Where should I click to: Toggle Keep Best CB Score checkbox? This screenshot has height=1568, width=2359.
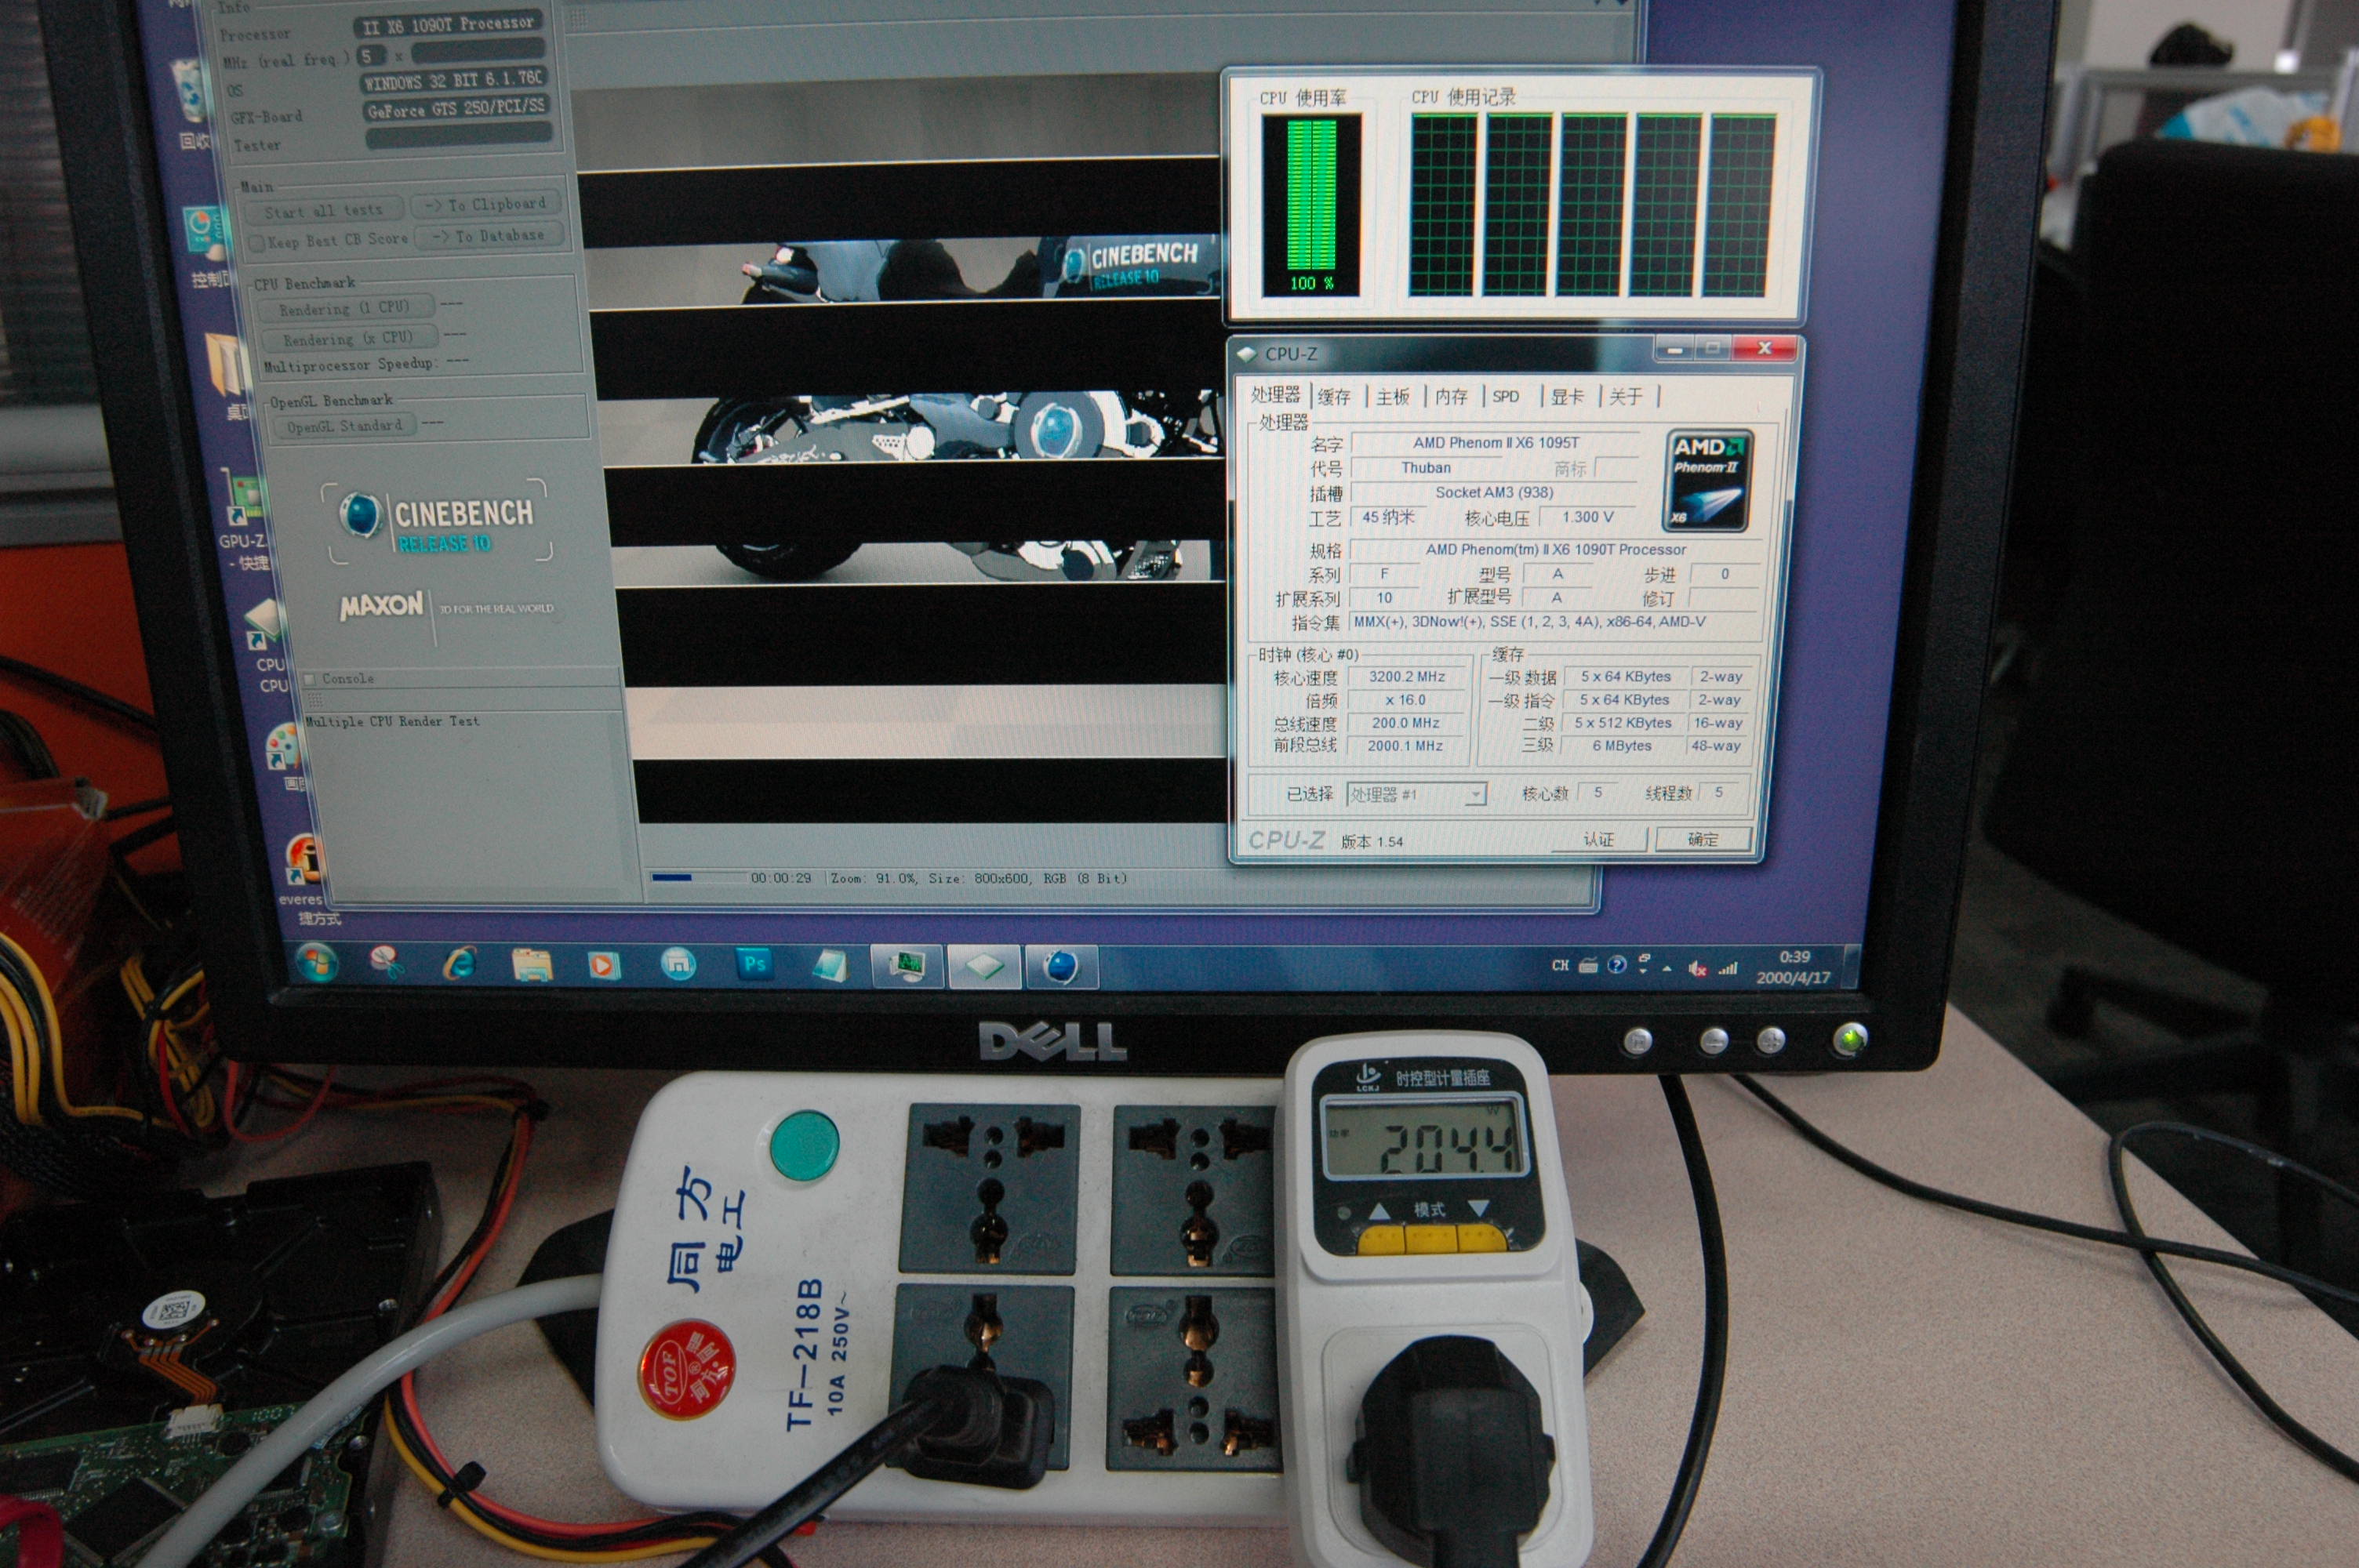[x=256, y=243]
